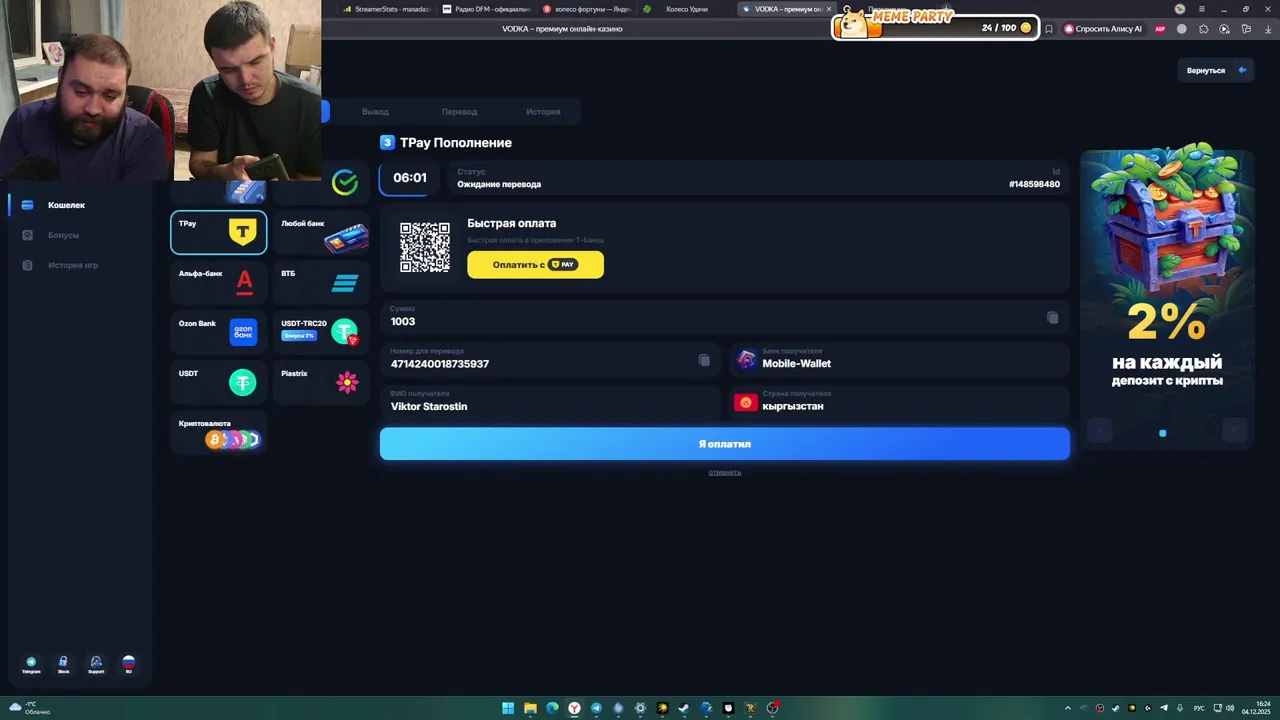Select Sber green checkmark payment method
Image resolution: width=1280 pixels, height=720 pixels.
point(345,182)
